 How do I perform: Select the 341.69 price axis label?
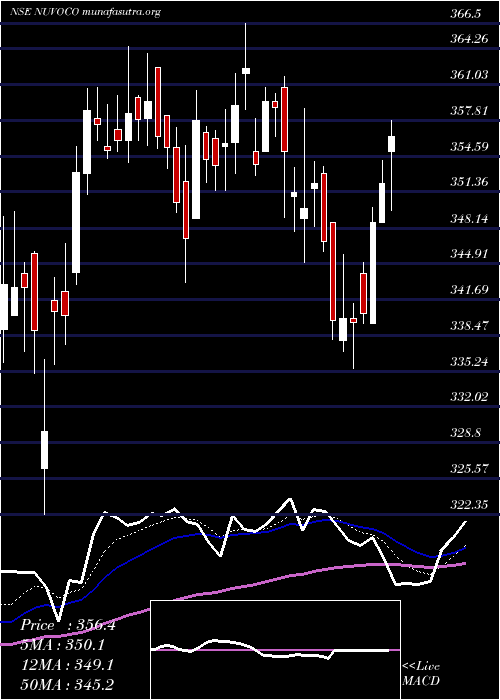[x=469, y=290]
